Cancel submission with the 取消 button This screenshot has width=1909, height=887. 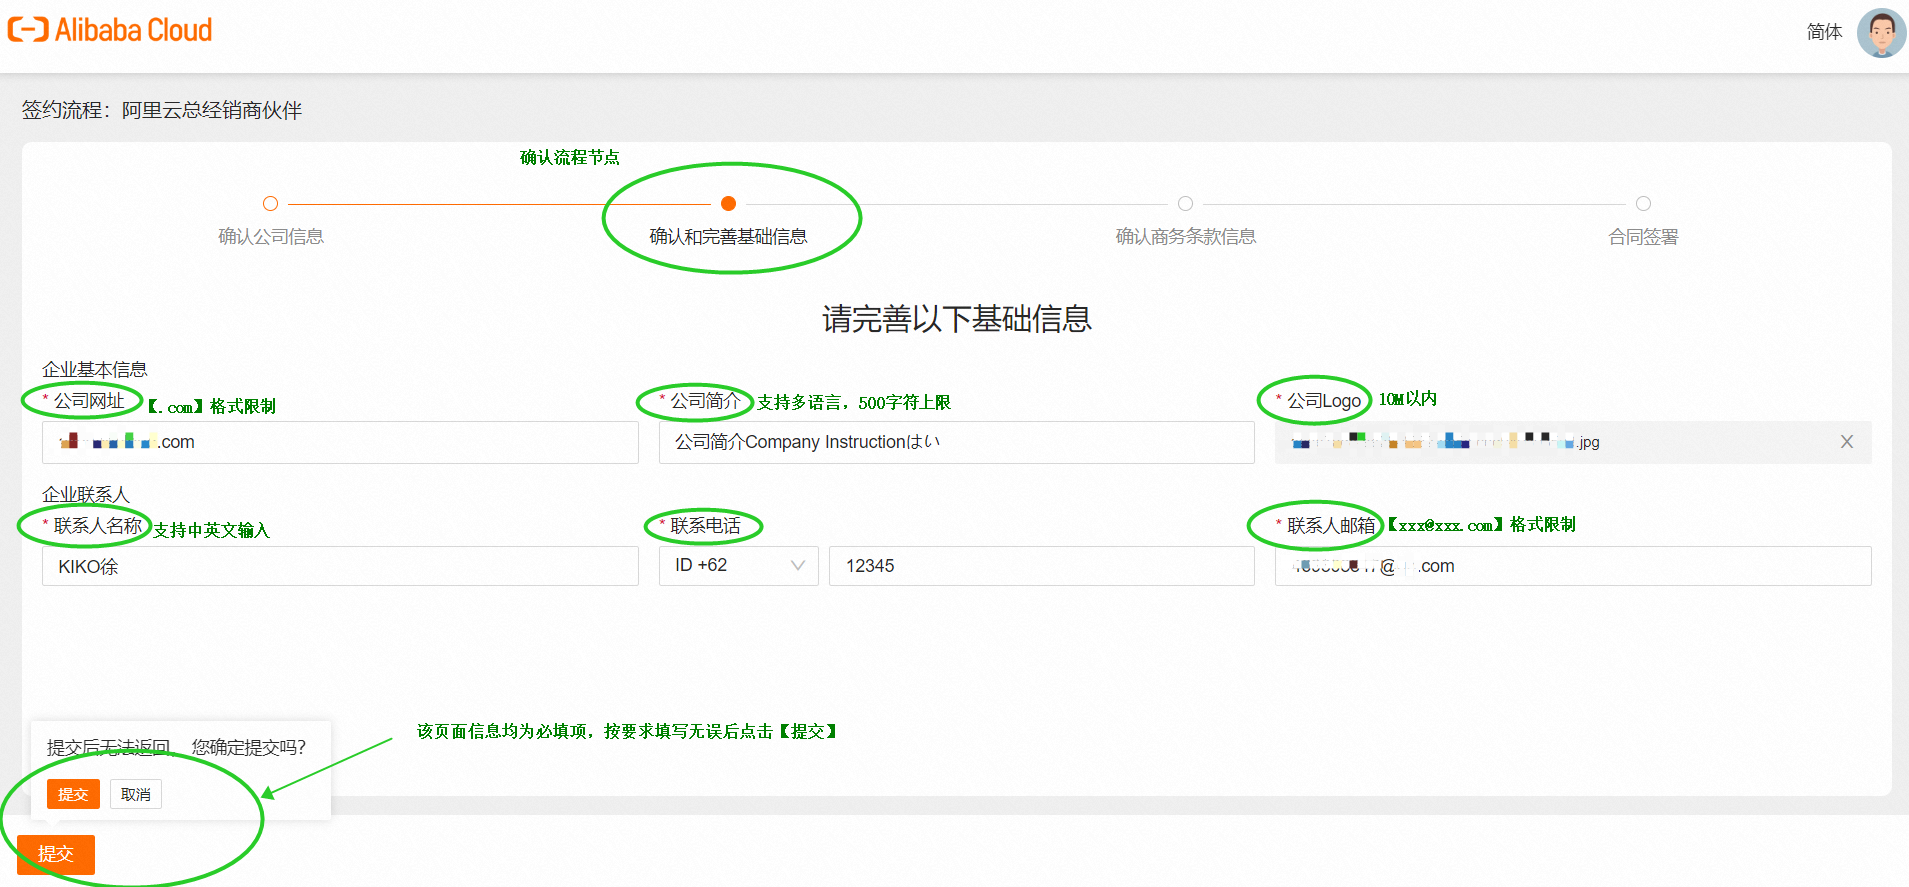click(x=136, y=794)
